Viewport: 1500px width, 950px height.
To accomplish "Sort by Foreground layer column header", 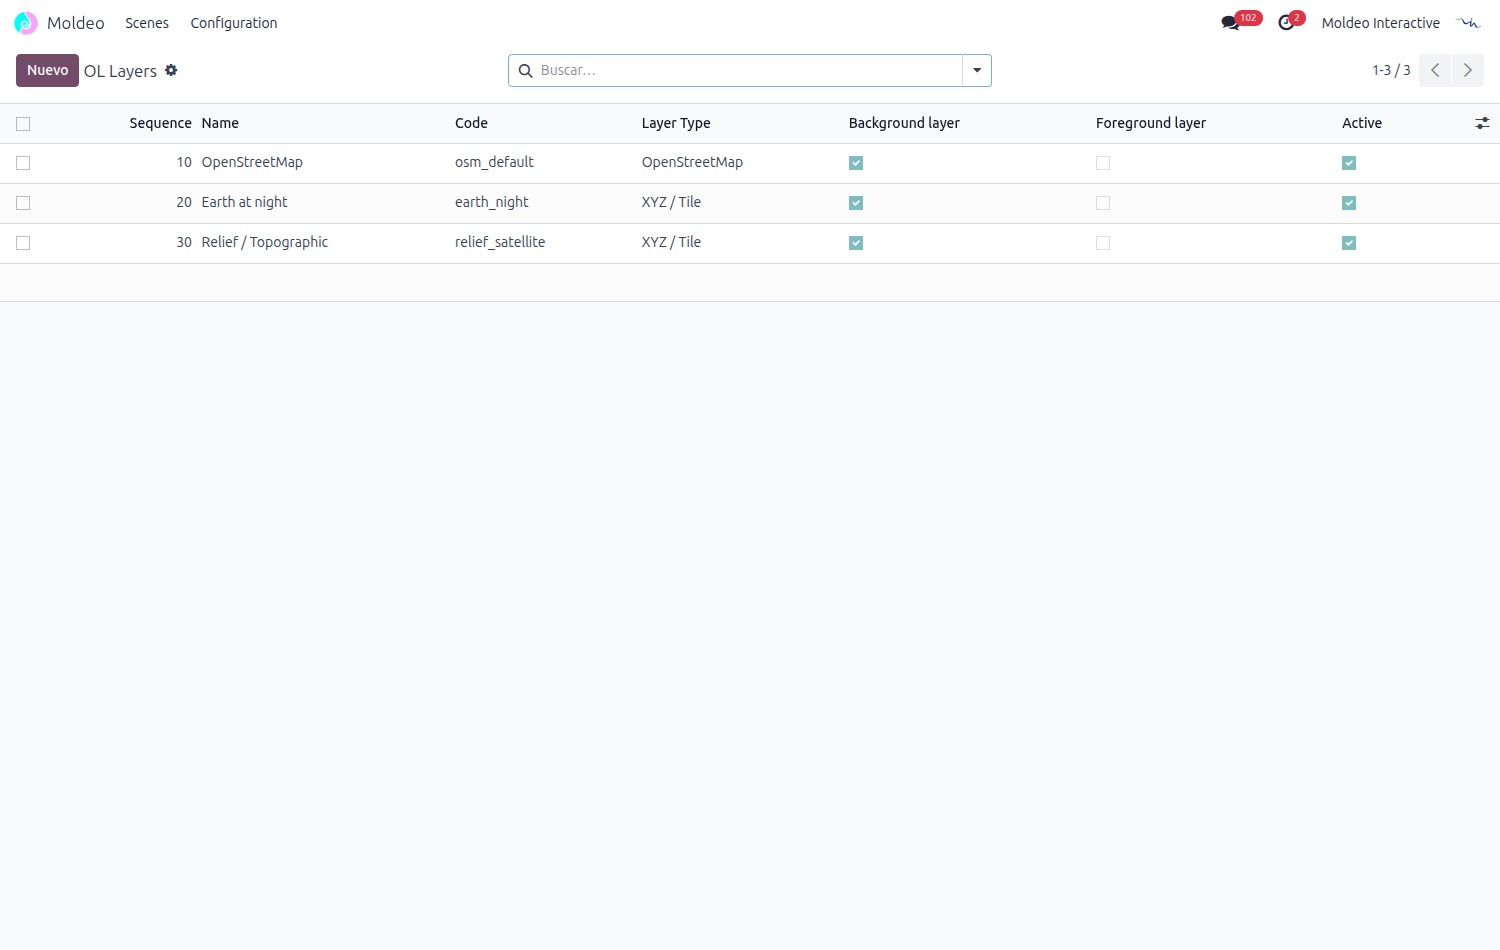I will click(1151, 123).
